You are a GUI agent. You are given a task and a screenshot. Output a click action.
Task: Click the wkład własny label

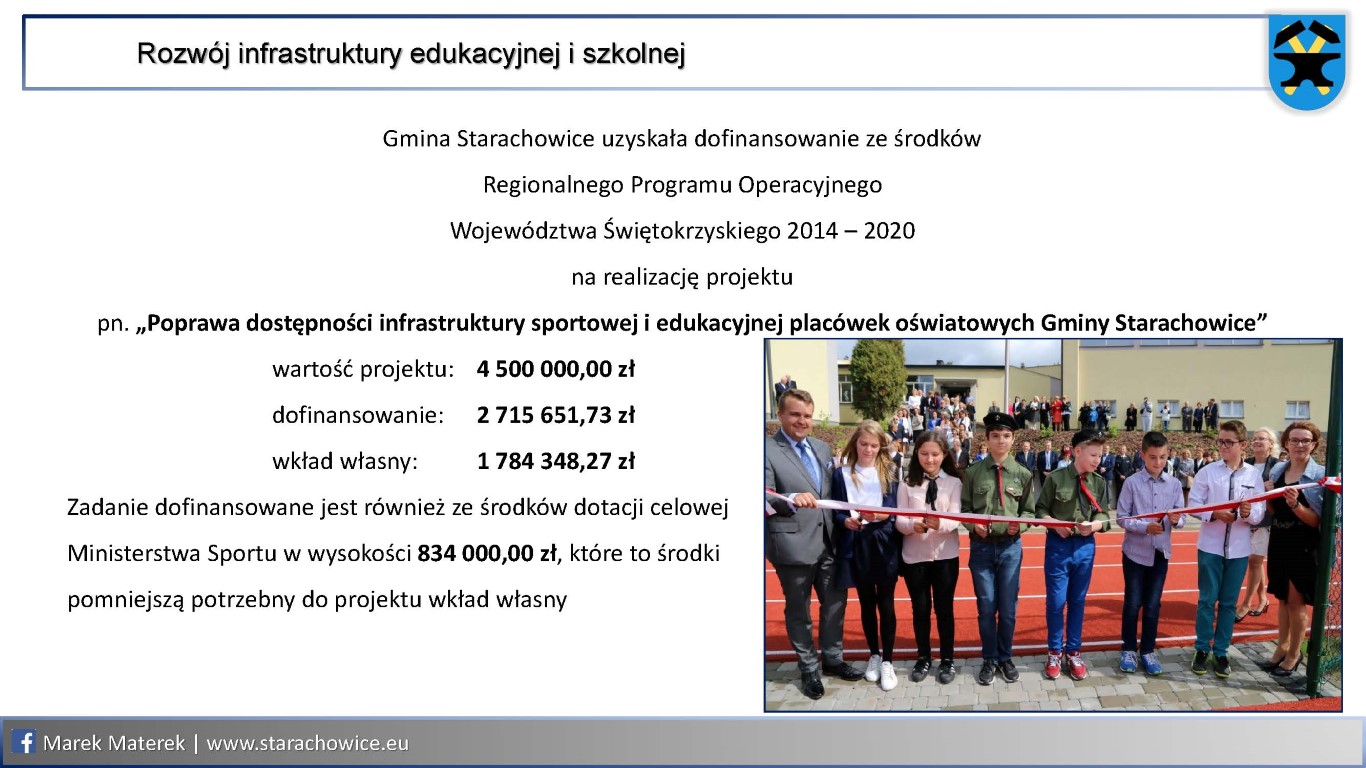tap(344, 461)
